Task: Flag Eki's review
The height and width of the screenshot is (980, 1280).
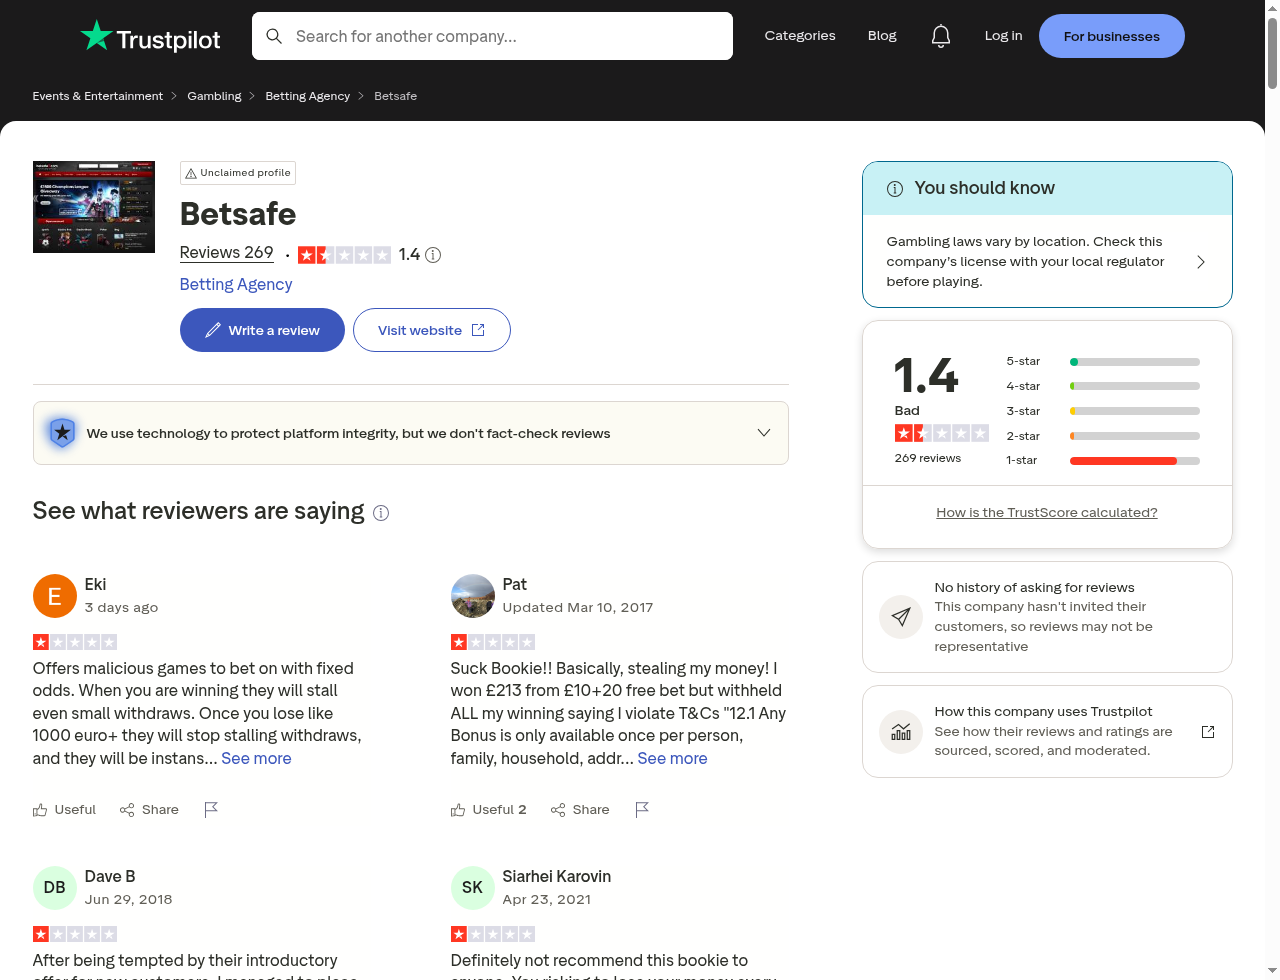Action: (x=211, y=809)
